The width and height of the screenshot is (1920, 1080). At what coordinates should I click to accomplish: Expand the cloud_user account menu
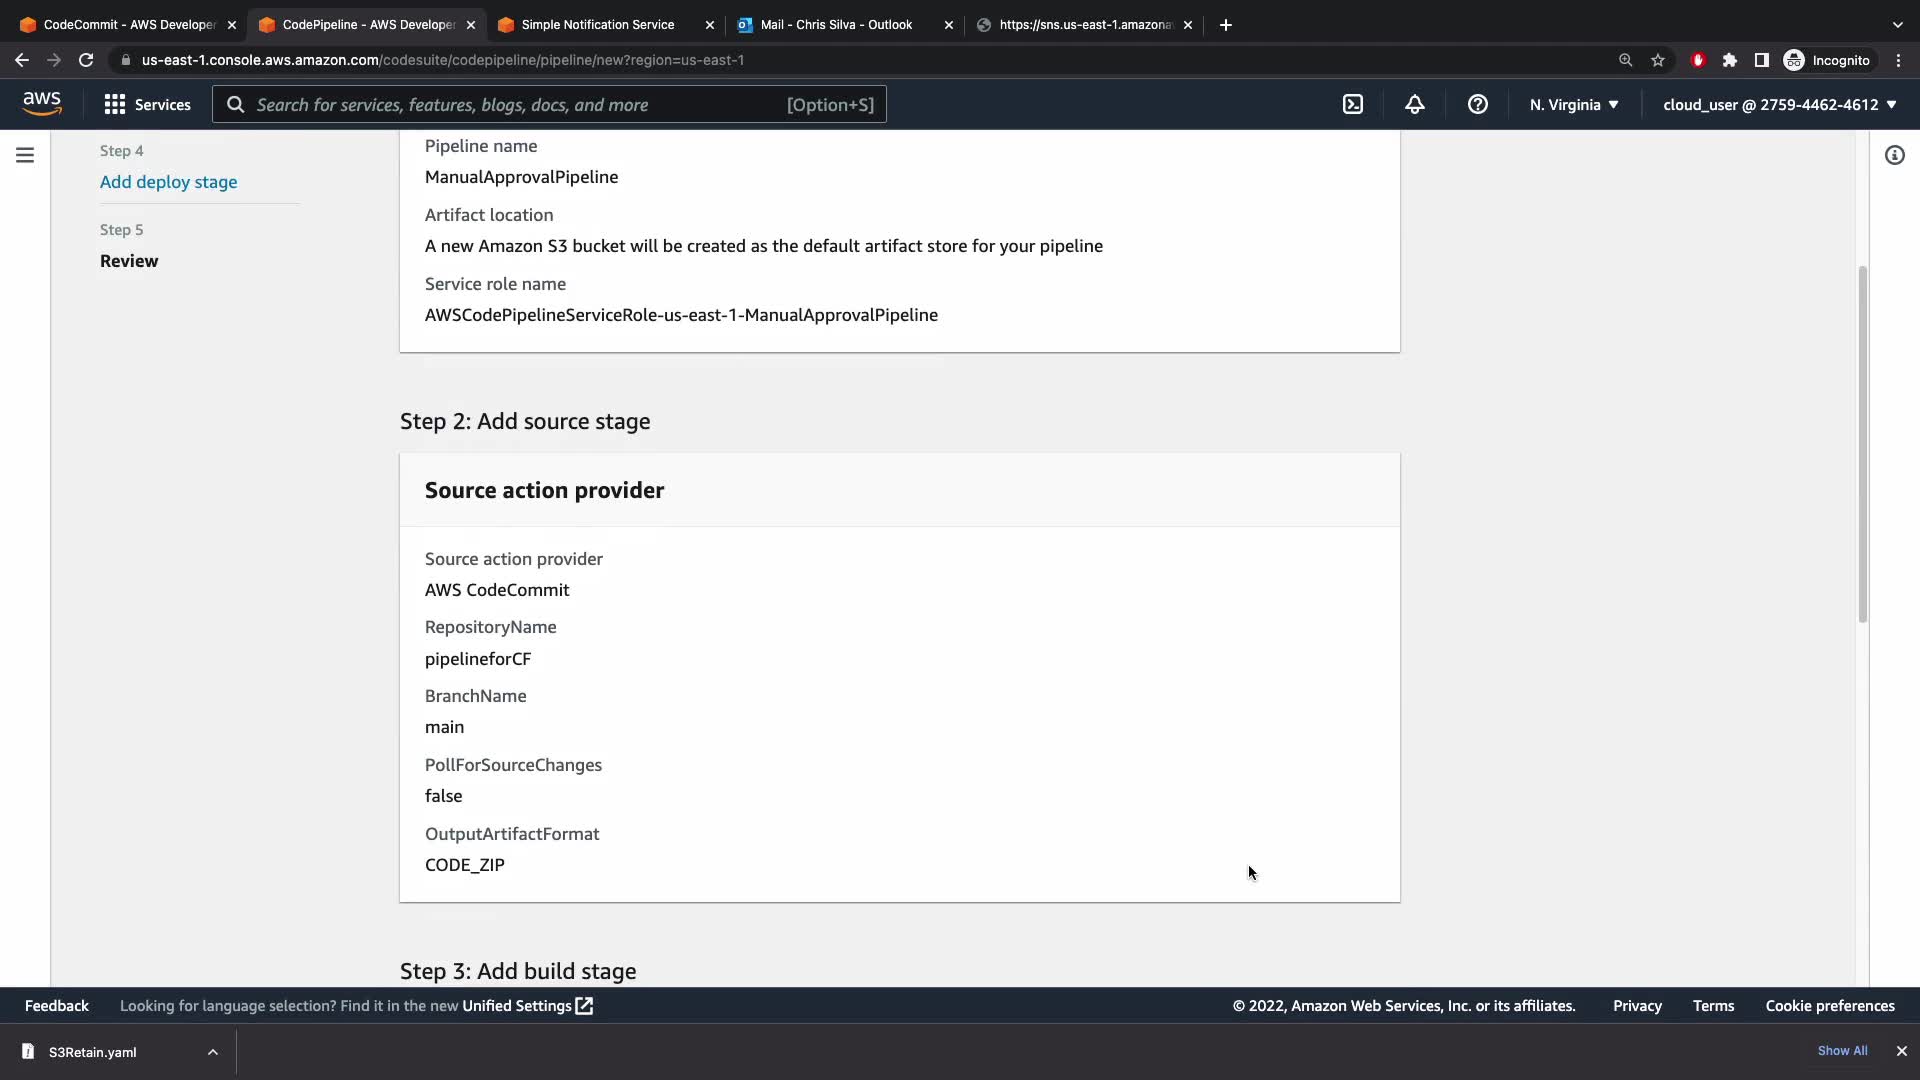pyautogui.click(x=1779, y=105)
